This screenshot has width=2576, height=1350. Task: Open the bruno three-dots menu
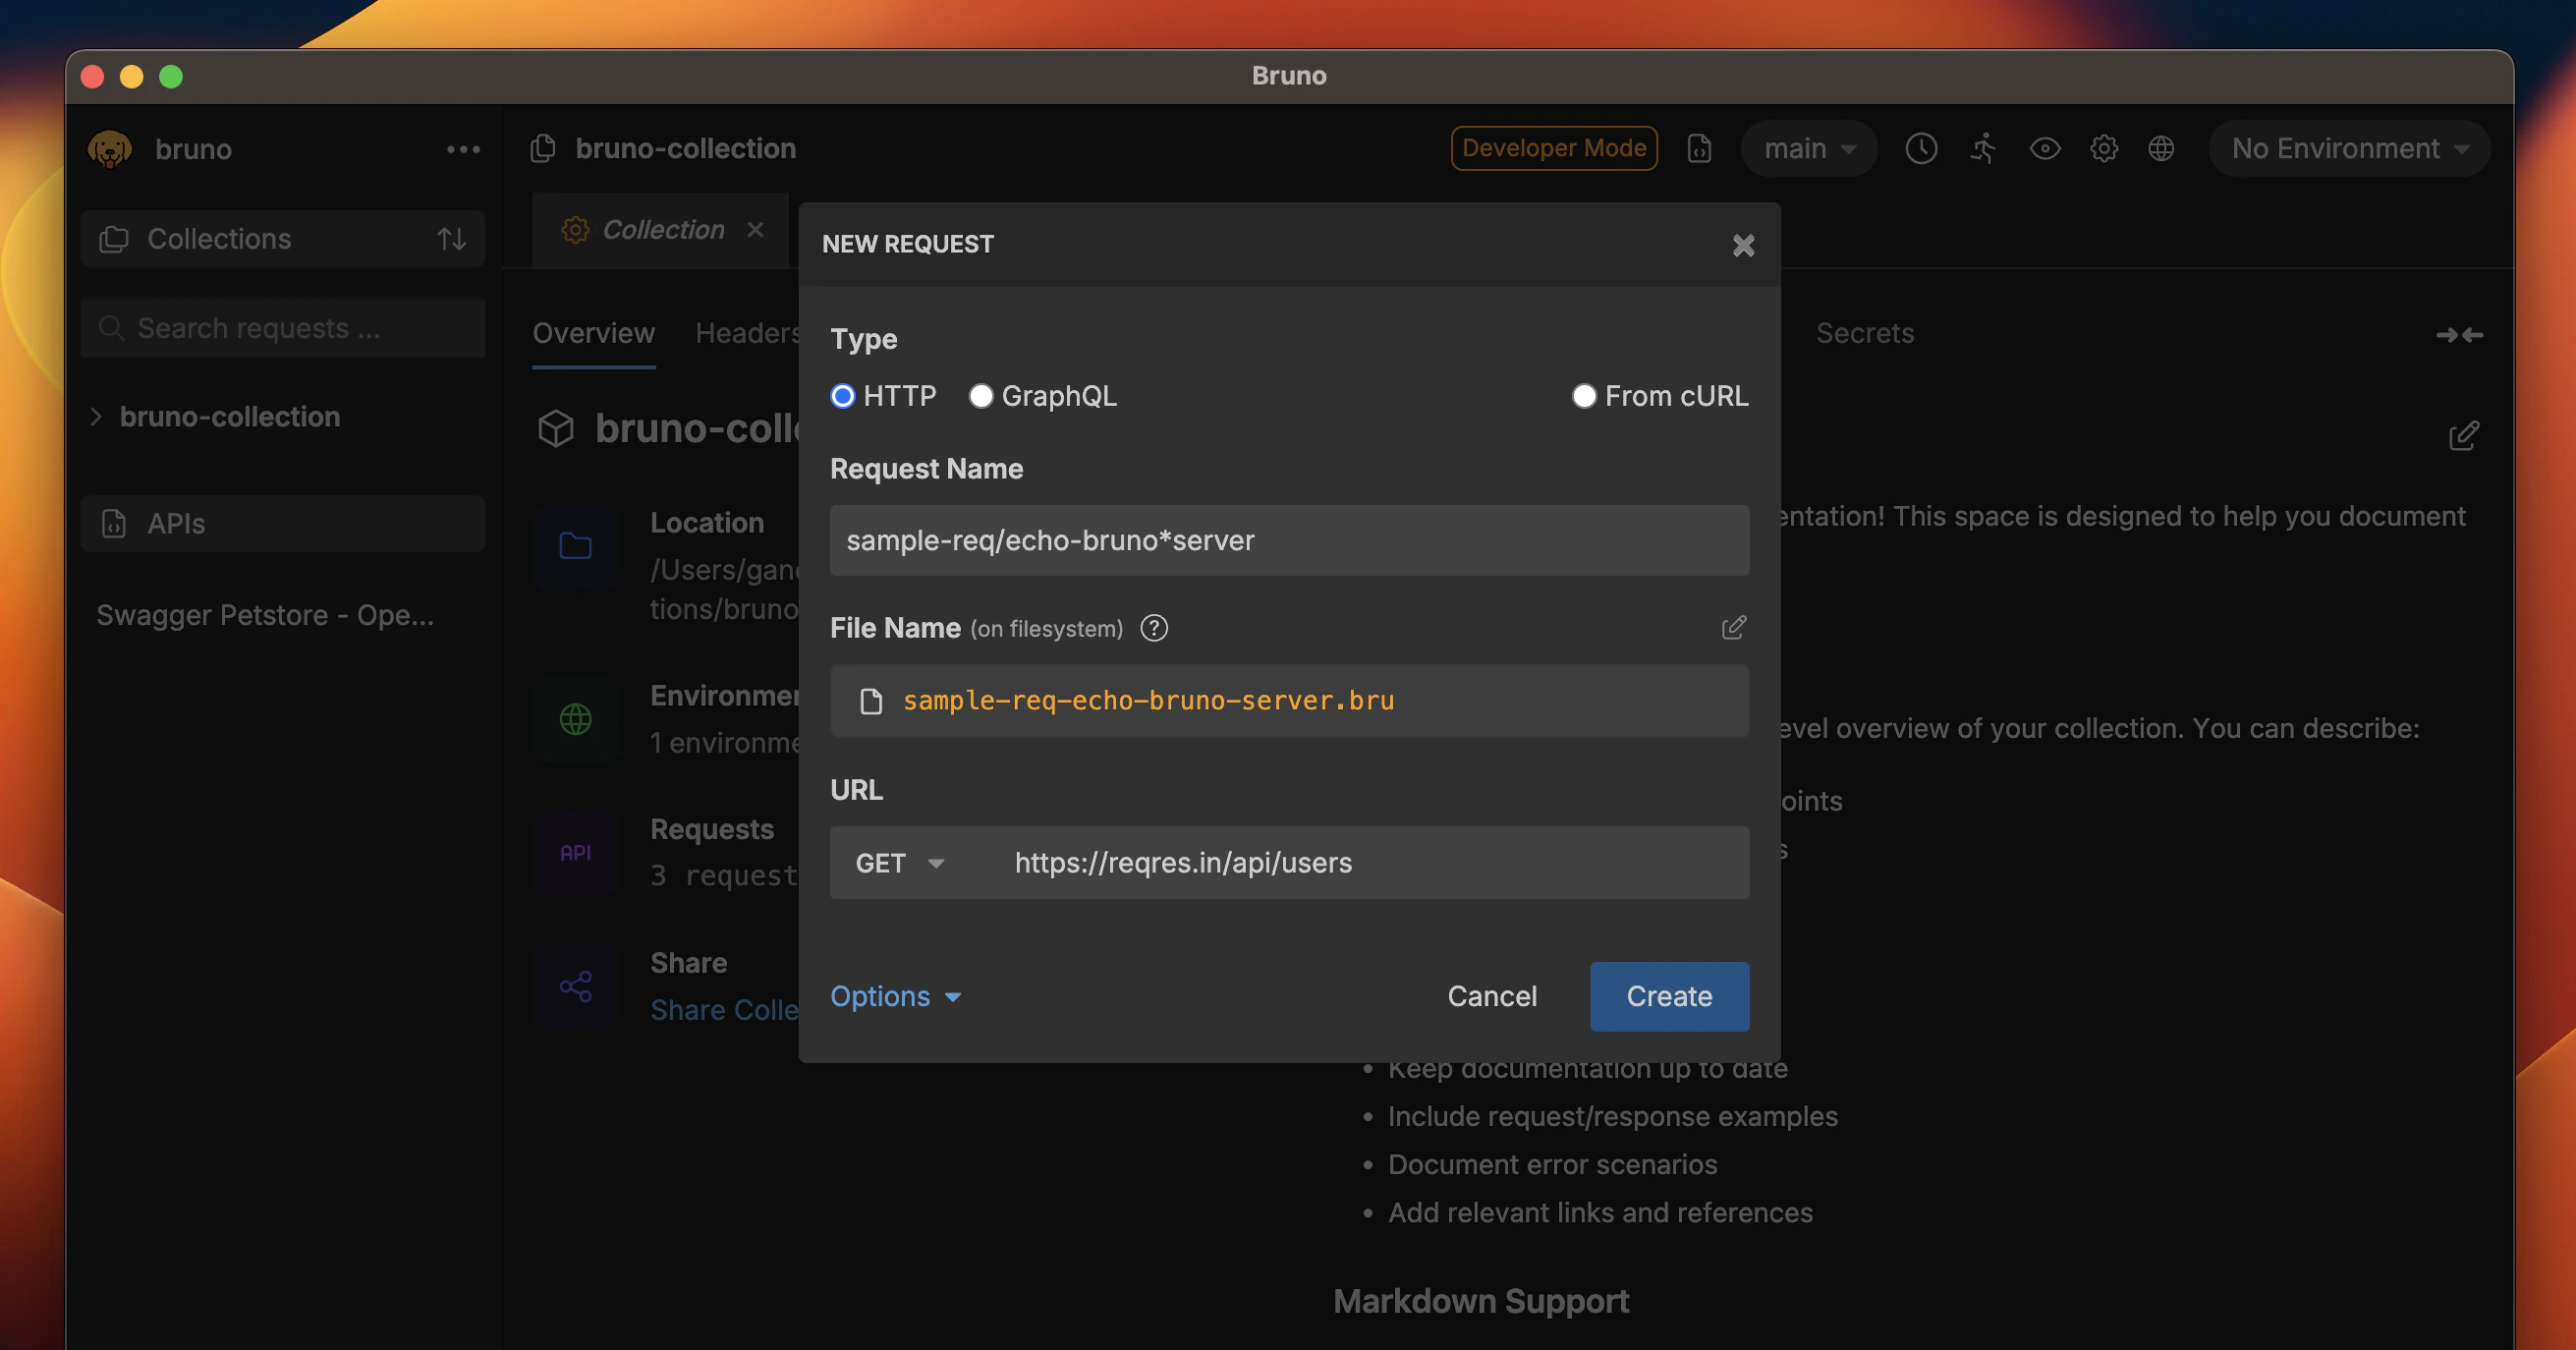click(x=463, y=149)
